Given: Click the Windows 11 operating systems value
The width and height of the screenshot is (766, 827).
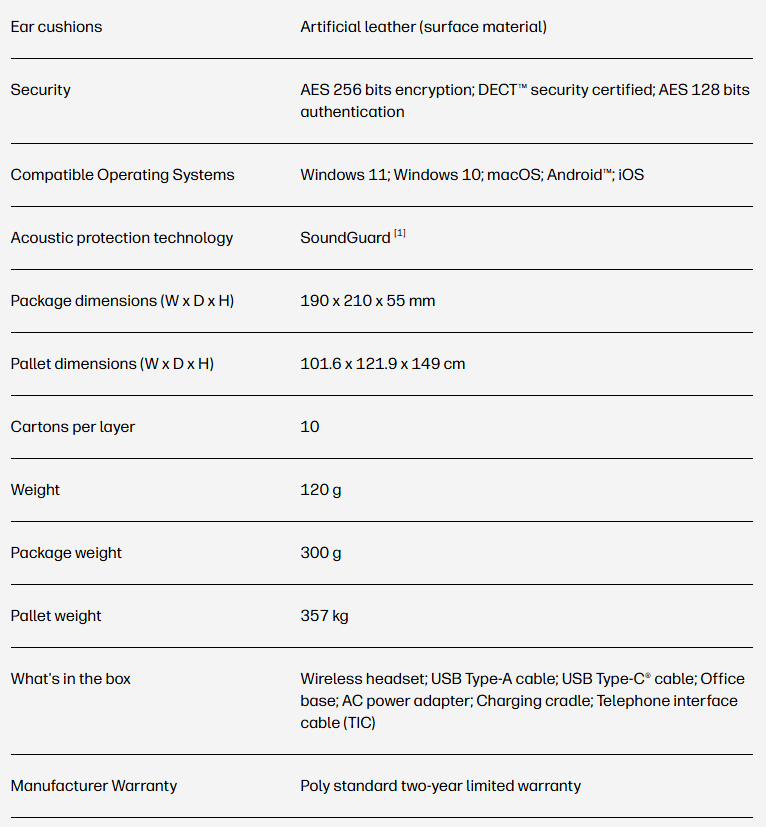Looking at the screenshot, I should 344,175.
